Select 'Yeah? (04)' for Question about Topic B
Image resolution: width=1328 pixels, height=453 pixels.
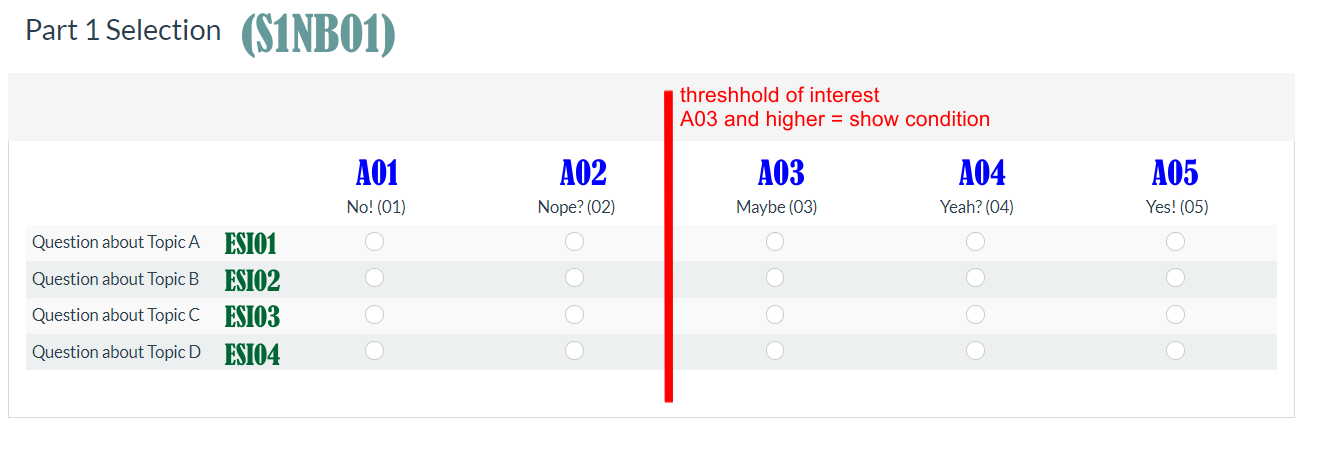(976, 278)
